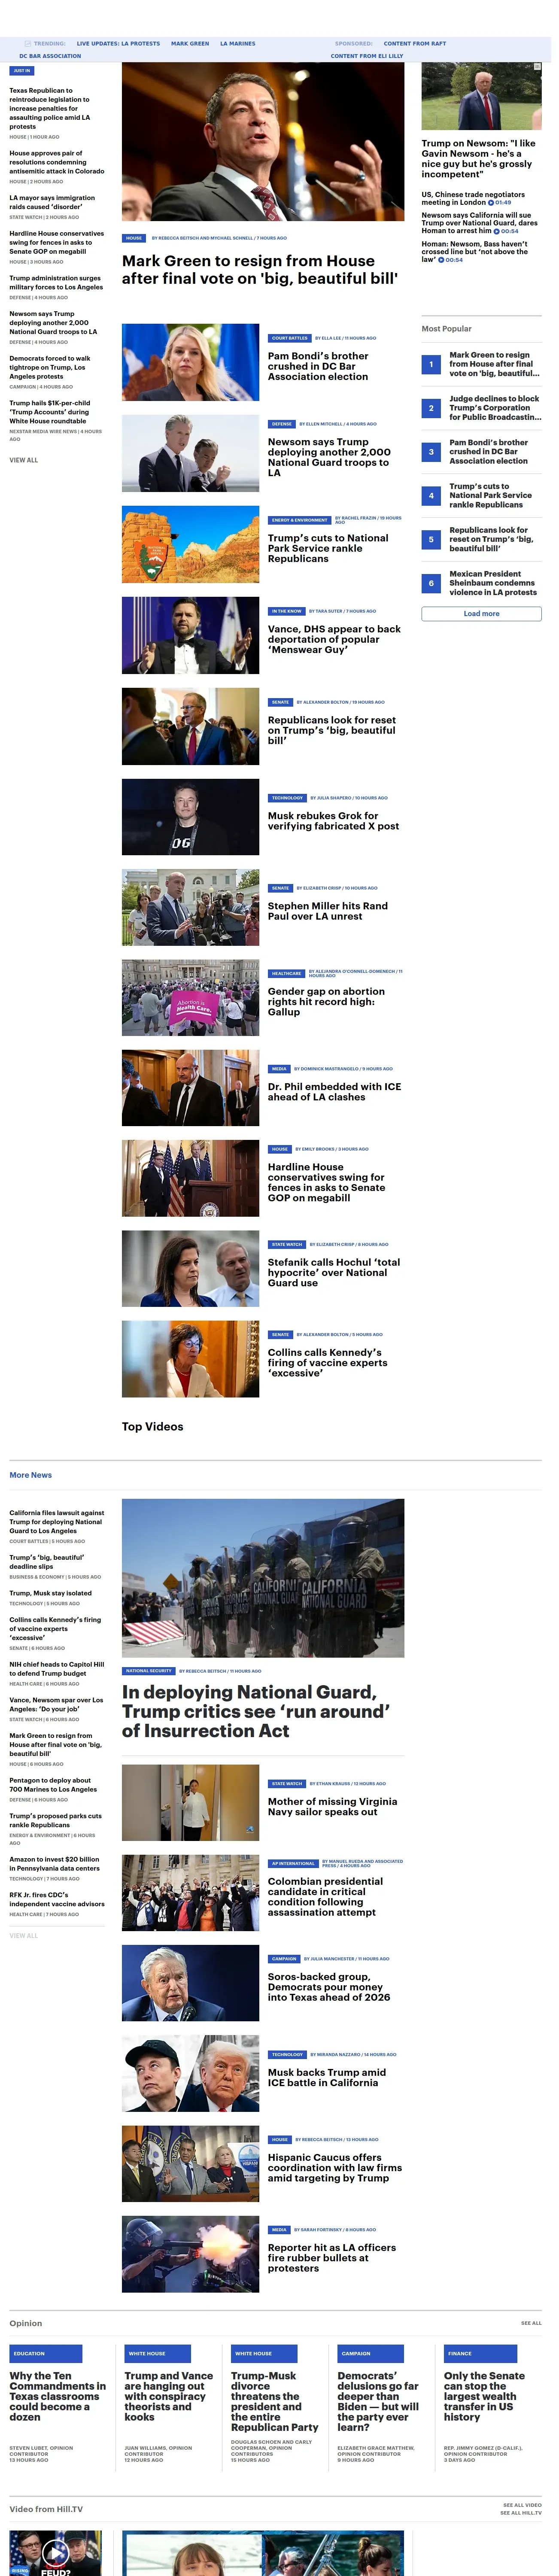Click the 'Energy & Environment' category tag

click(x=299, y=520)
